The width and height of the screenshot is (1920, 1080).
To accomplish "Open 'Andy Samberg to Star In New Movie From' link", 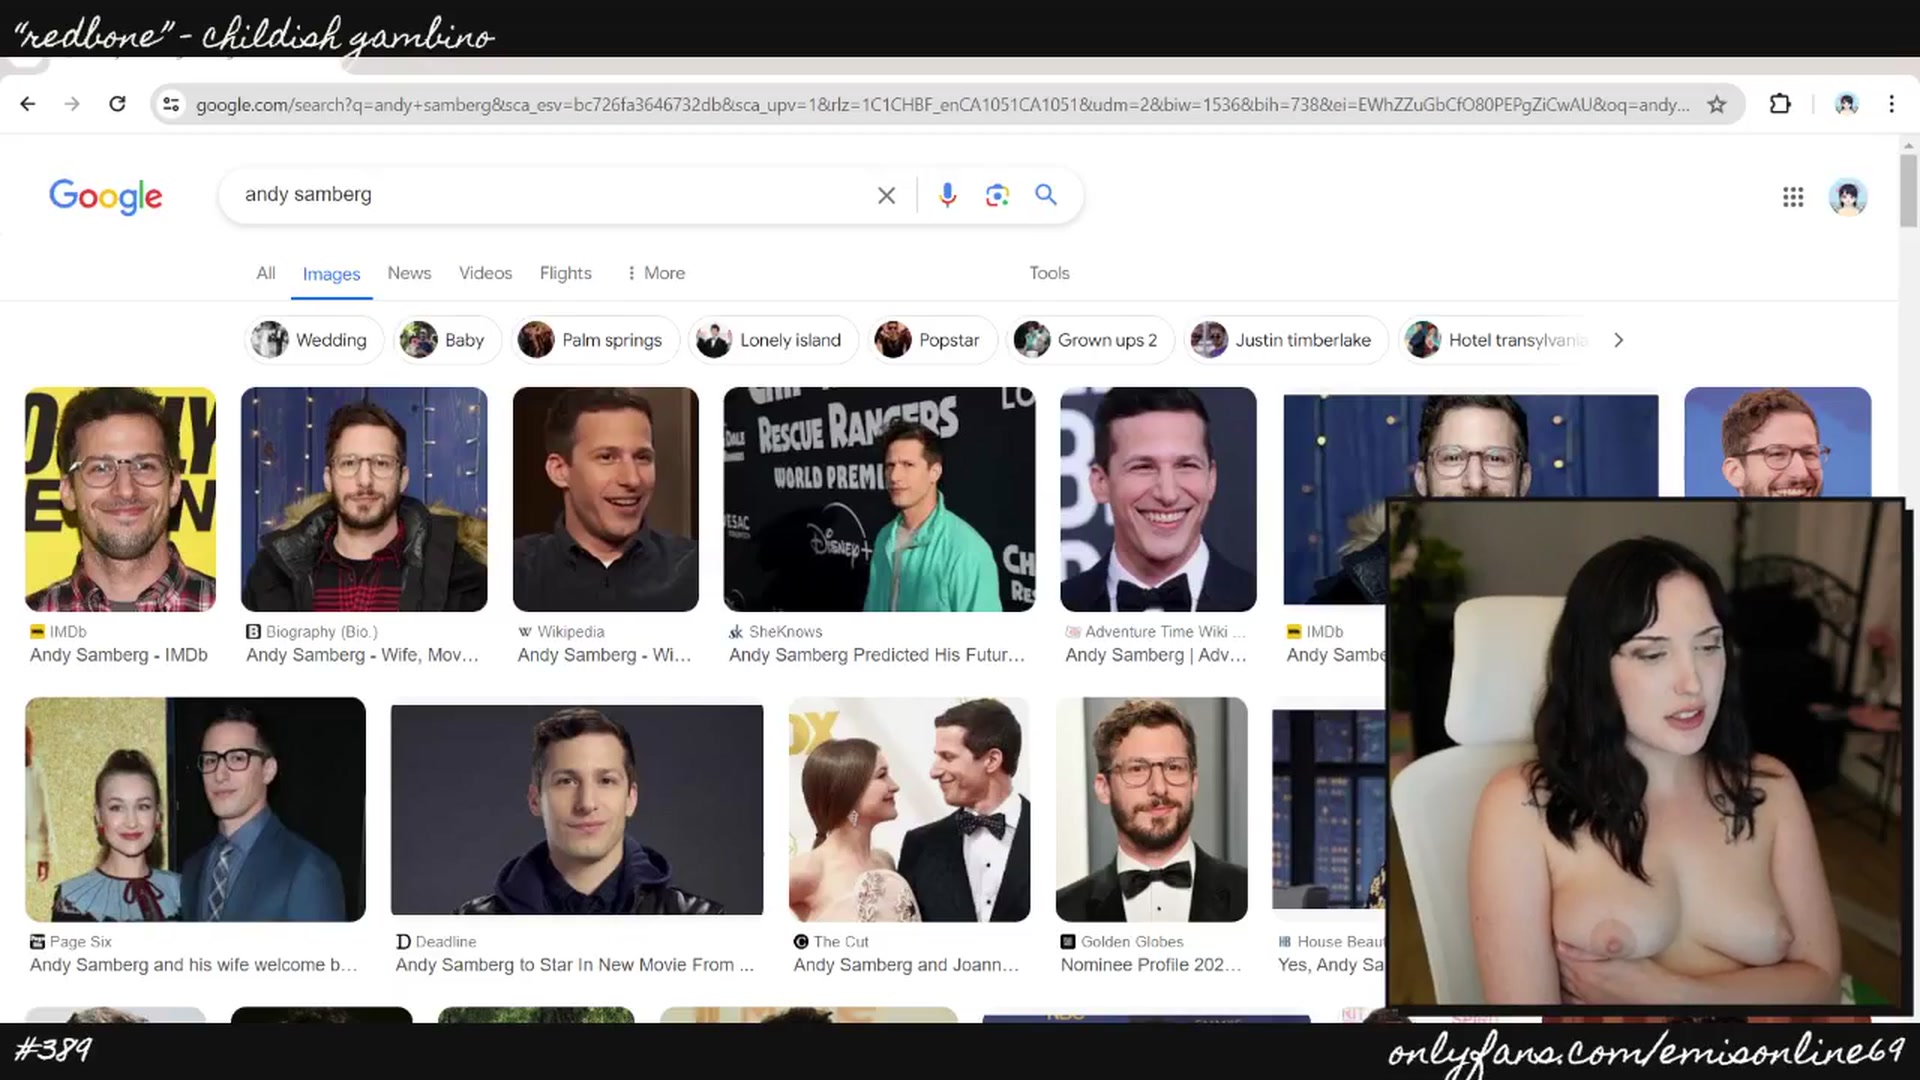I will [574, 965].
